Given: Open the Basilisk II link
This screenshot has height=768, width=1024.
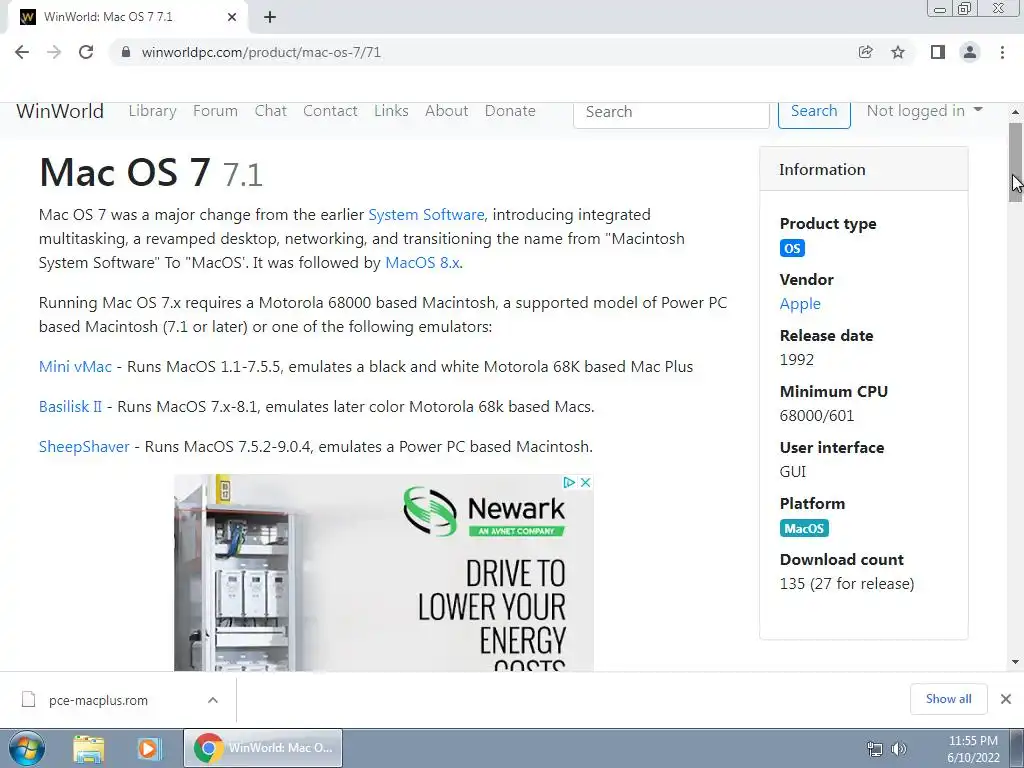Looking at the screenshot, I should coord(70,406).
